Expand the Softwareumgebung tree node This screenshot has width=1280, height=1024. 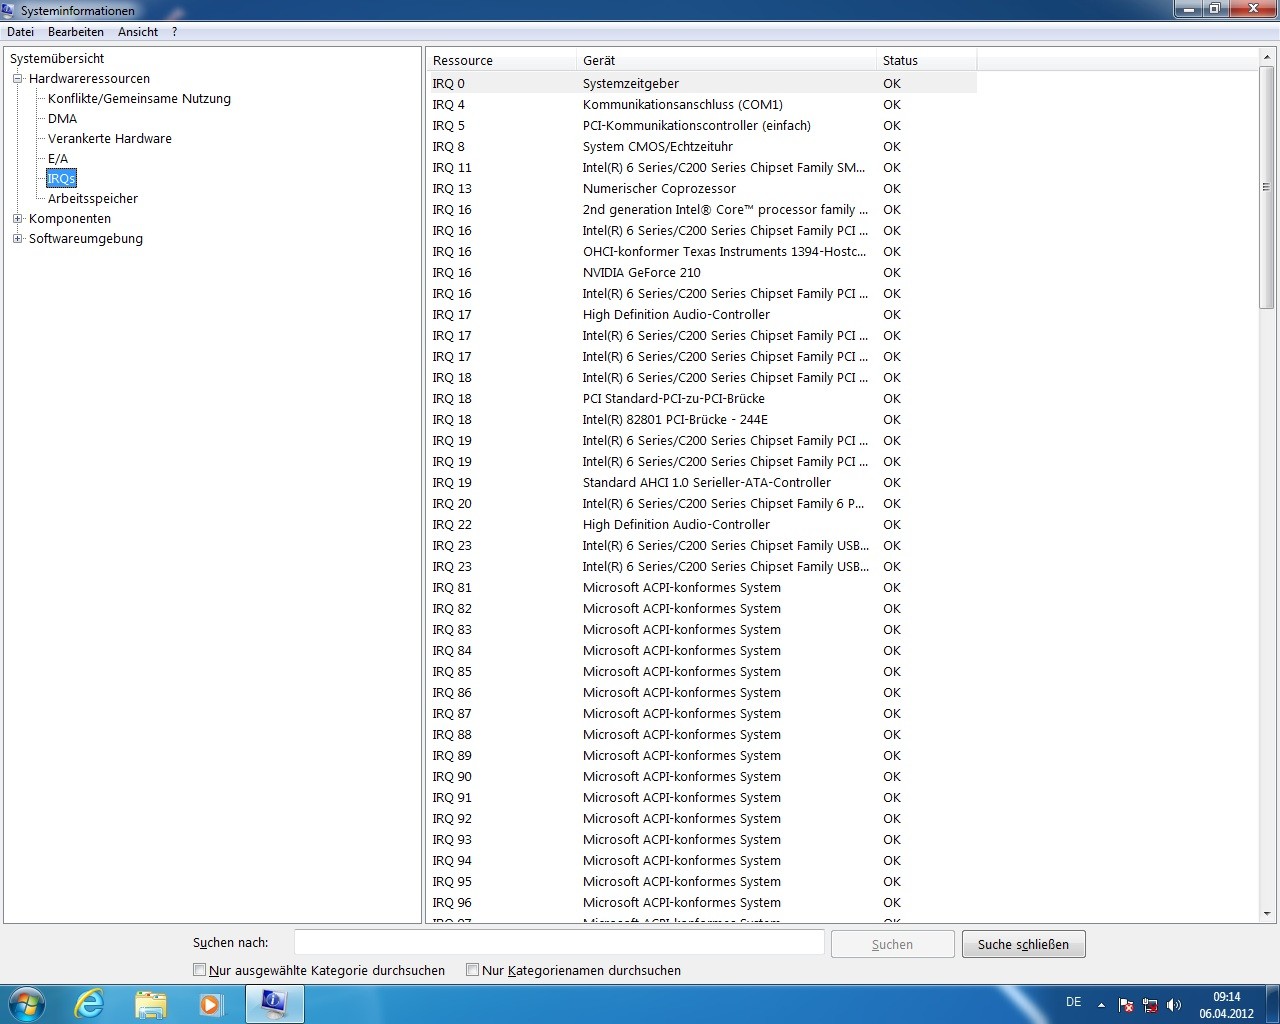(x=17, y=239)
